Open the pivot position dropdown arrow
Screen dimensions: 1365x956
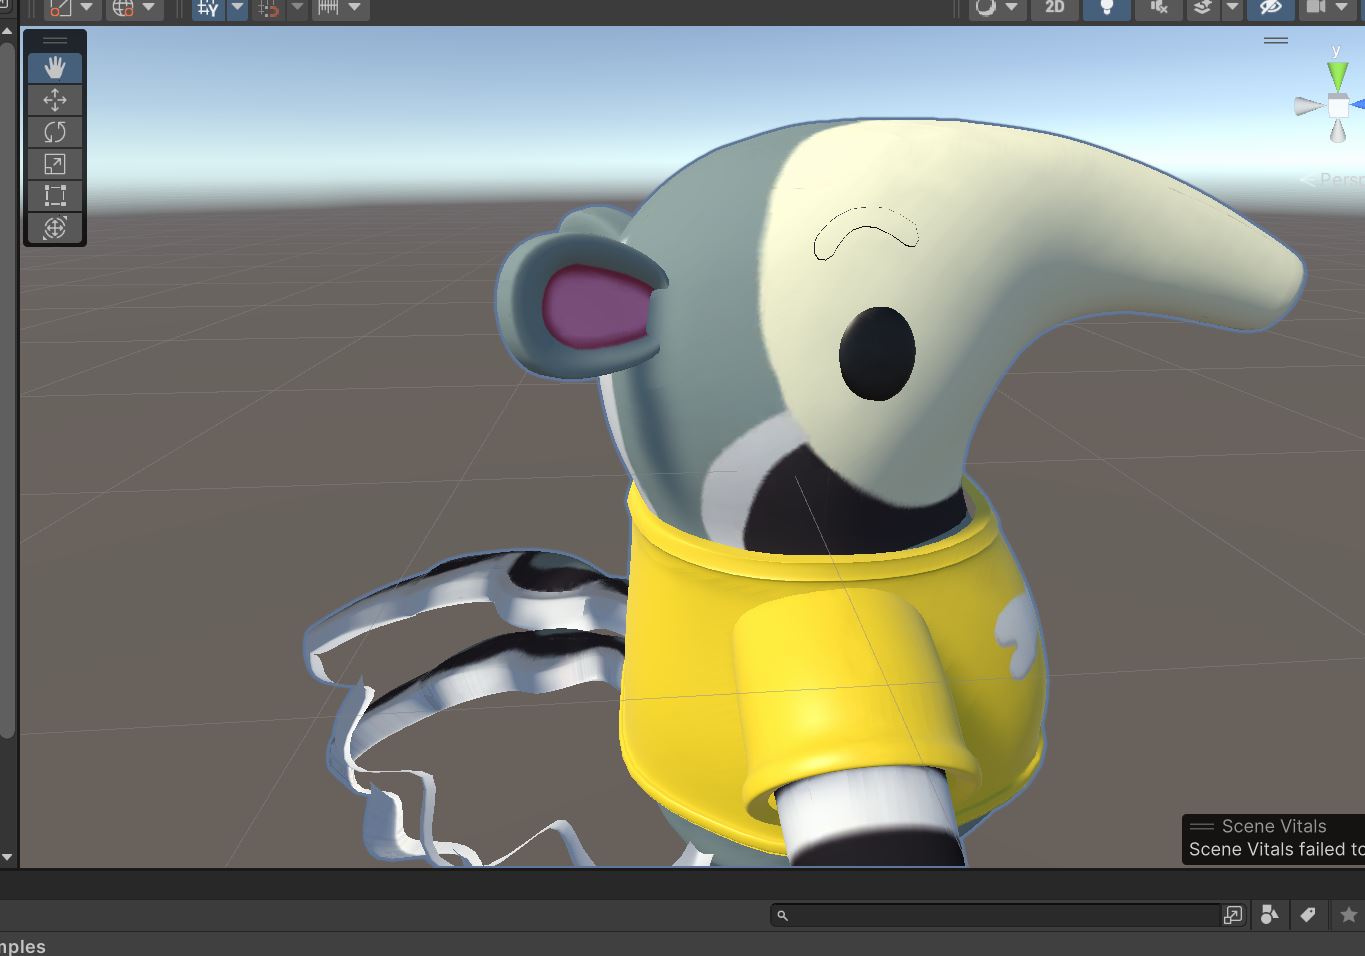(87, 8)
